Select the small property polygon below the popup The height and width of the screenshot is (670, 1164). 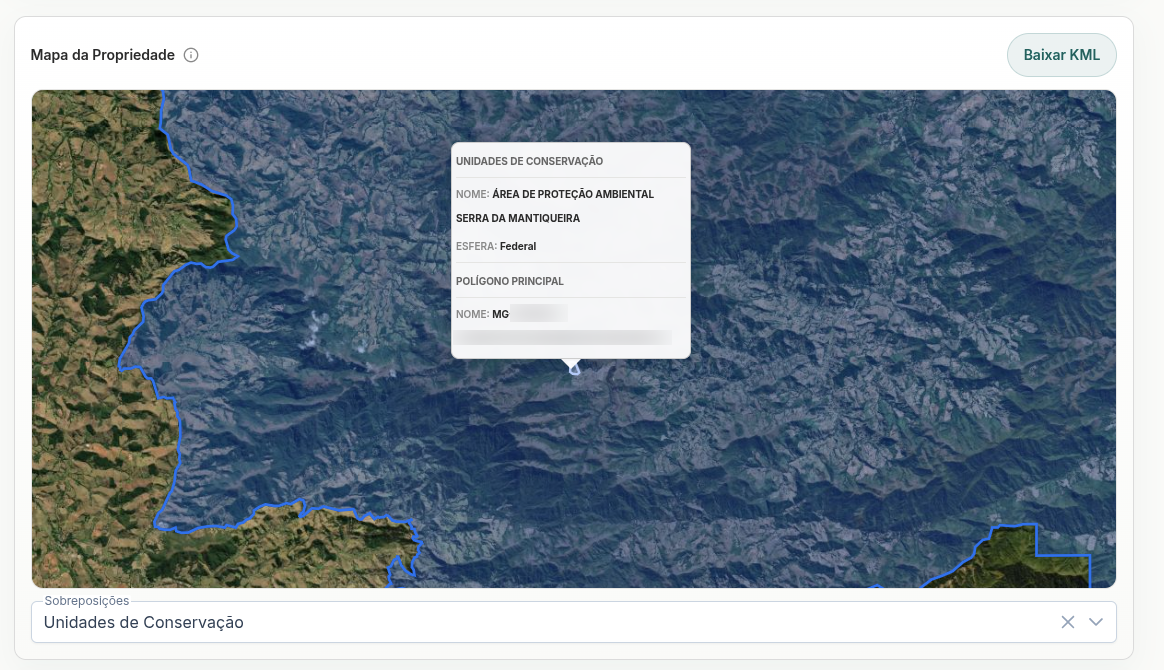pyautogui.click(x=574, y=369)
